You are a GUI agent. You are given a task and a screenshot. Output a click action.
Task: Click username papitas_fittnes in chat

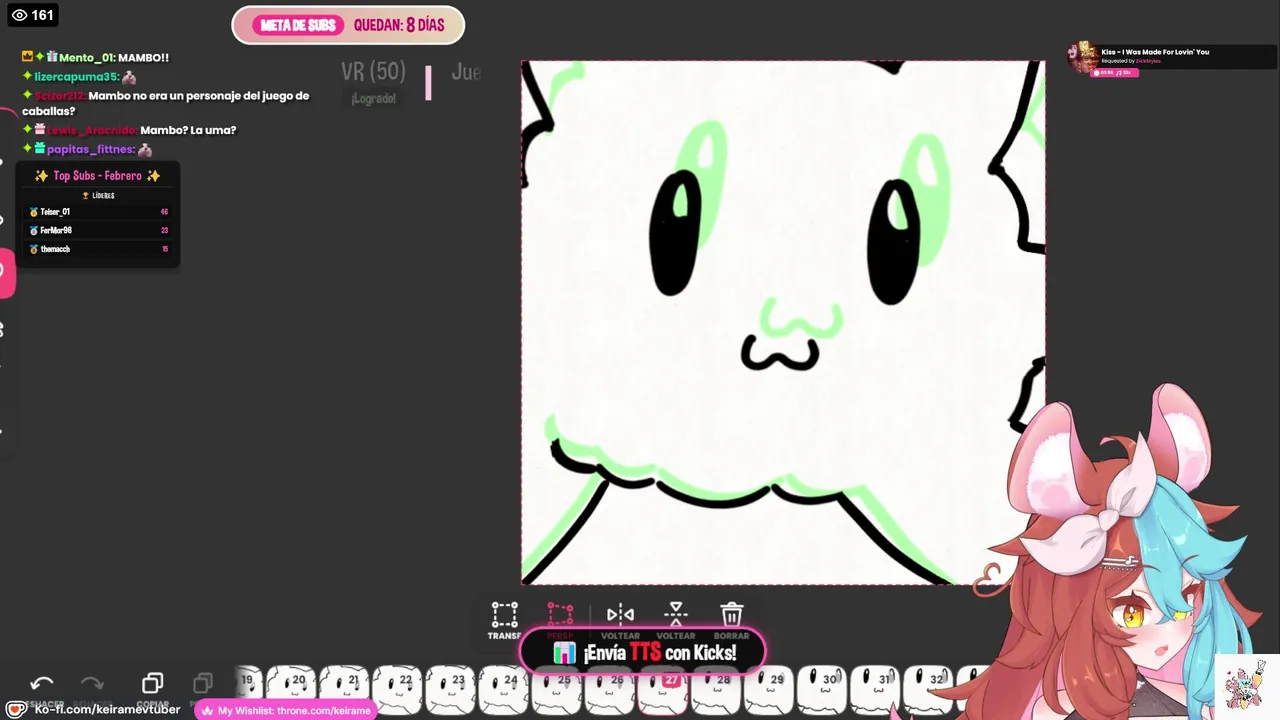(90, 149)
